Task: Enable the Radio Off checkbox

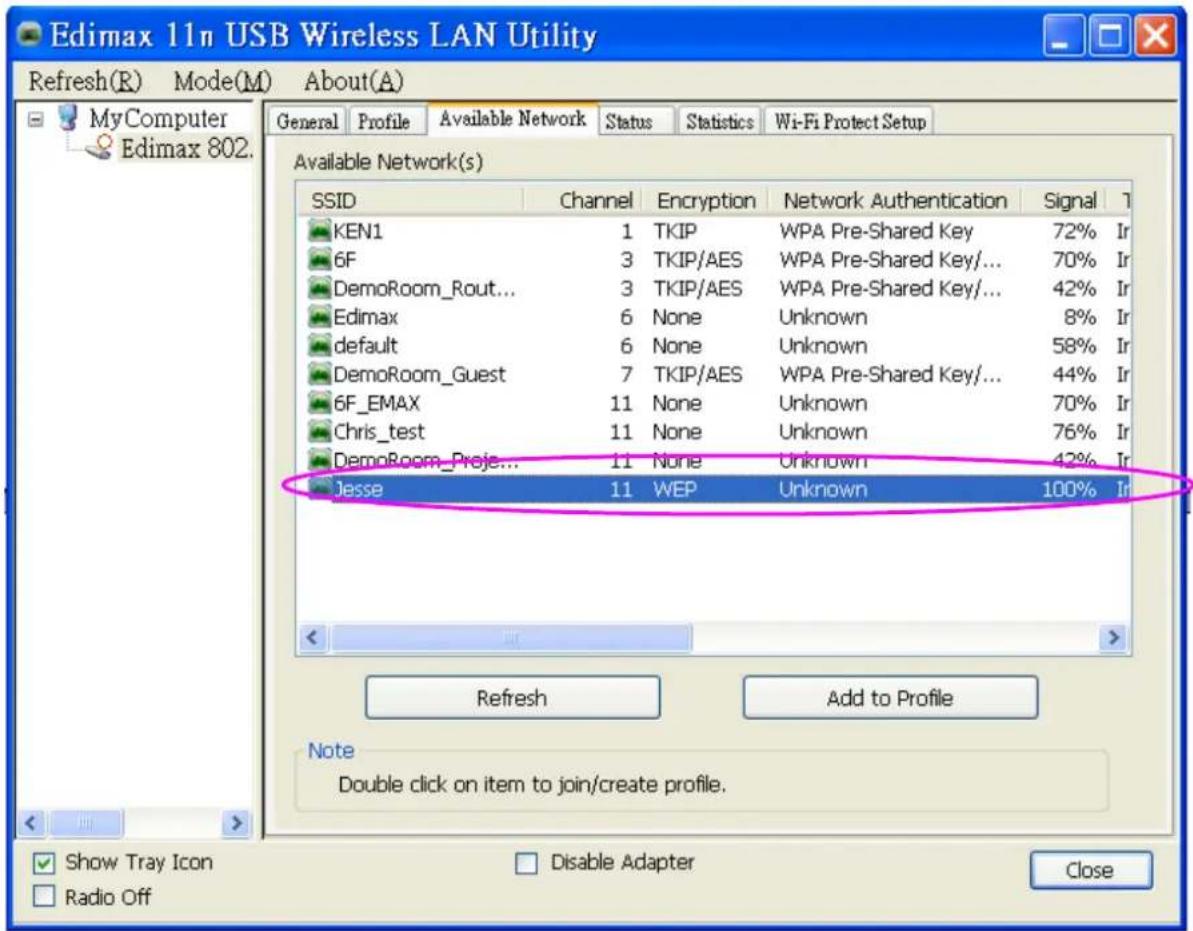Action: tap(44, 896)
